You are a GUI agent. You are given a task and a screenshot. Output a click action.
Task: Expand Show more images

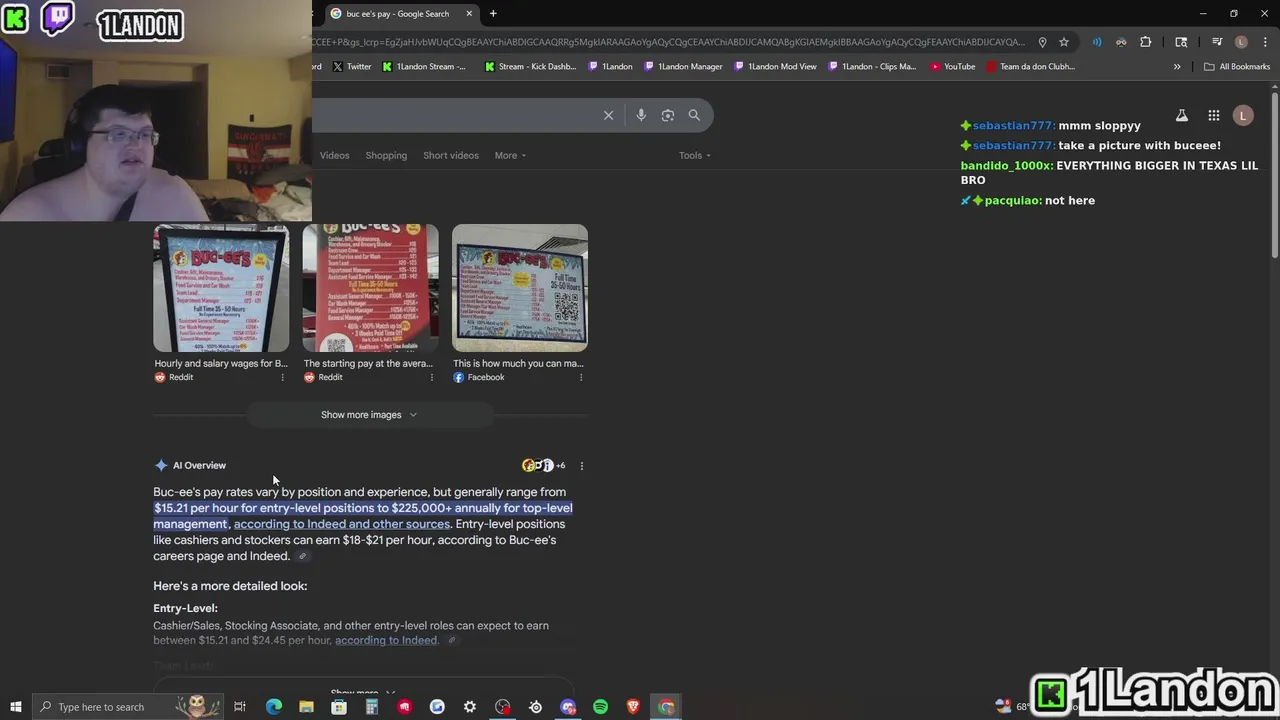[x=369, y=415]
